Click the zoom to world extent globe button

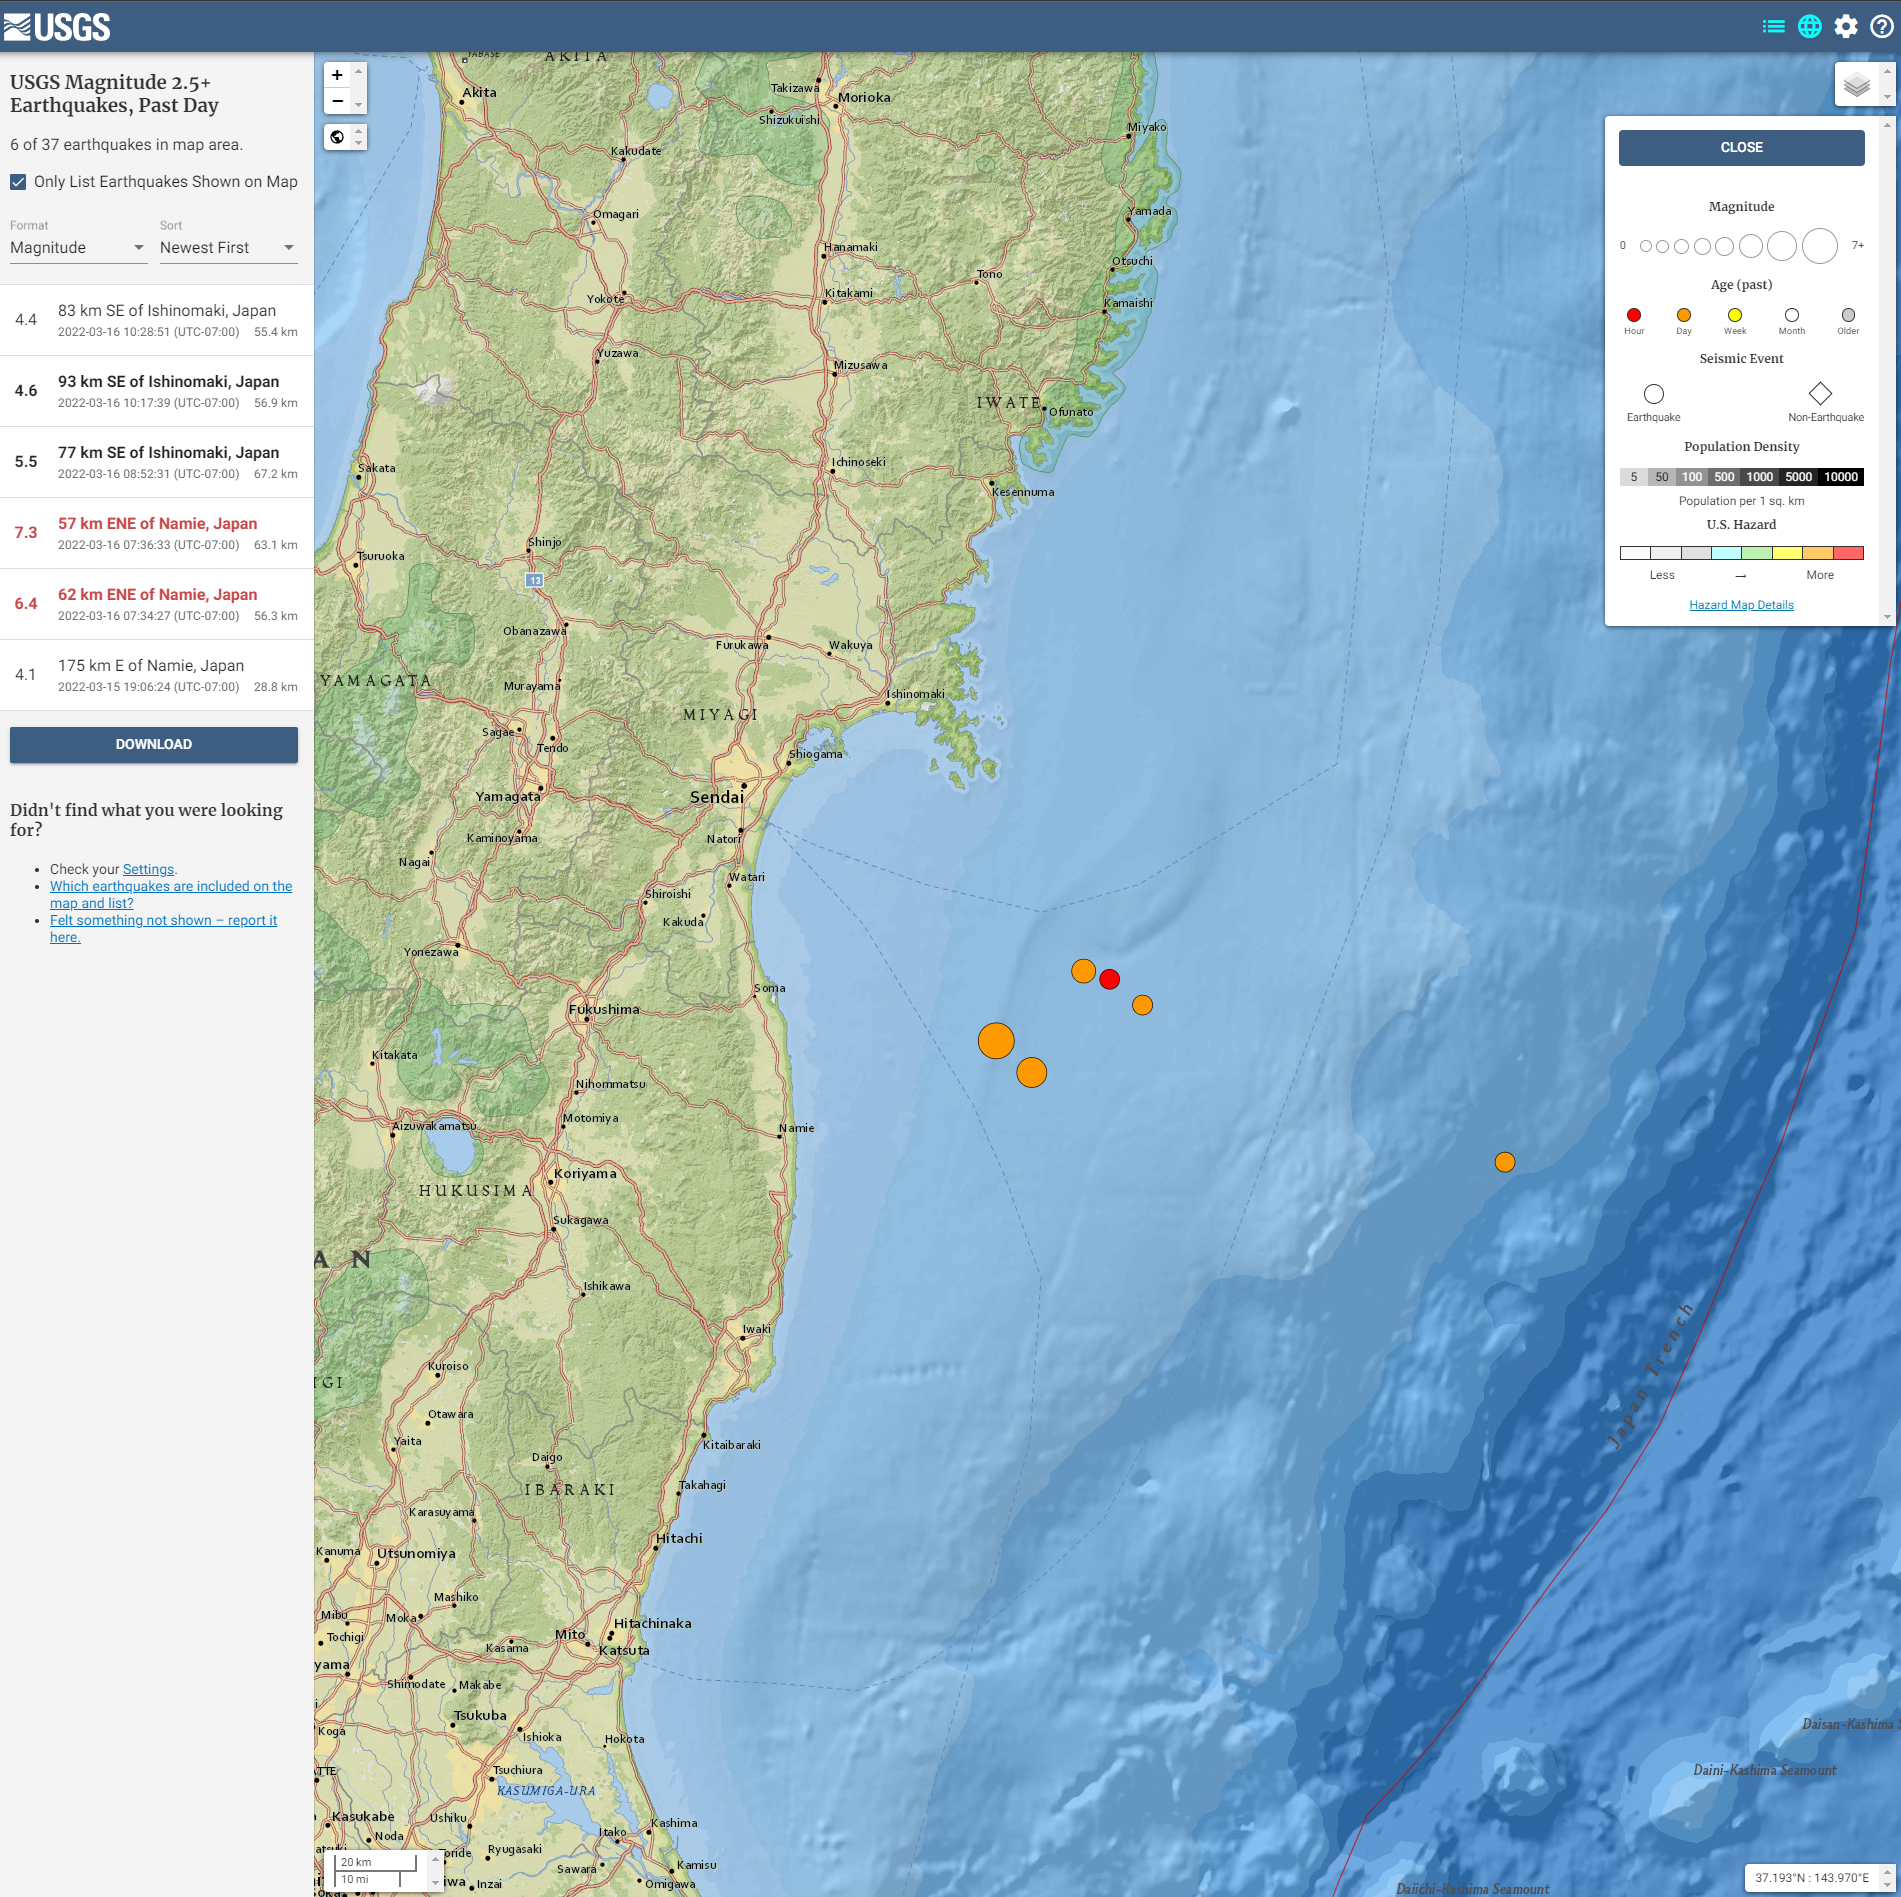[338, 137]
